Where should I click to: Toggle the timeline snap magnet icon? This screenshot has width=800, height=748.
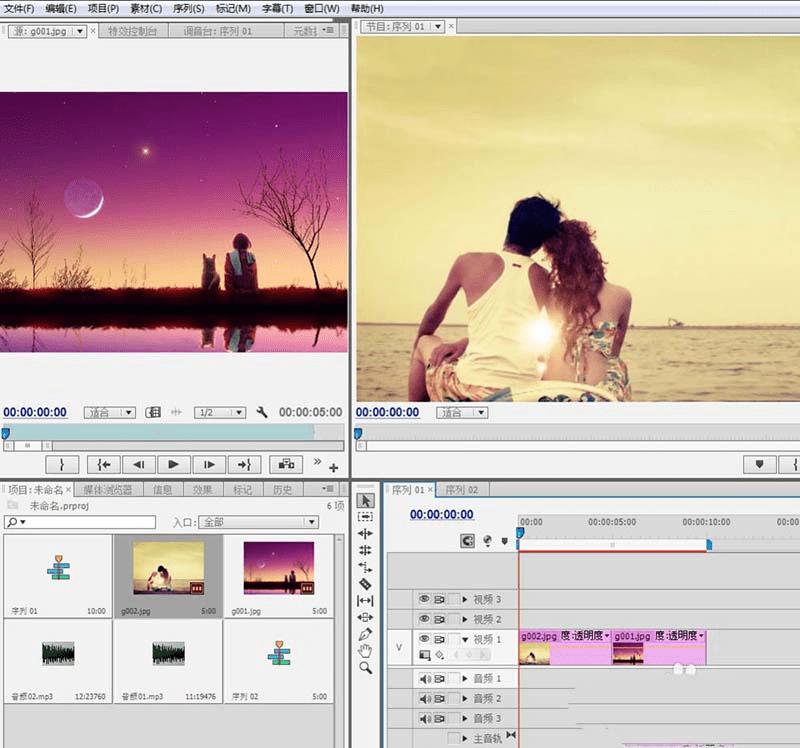(x=467, y=541)
